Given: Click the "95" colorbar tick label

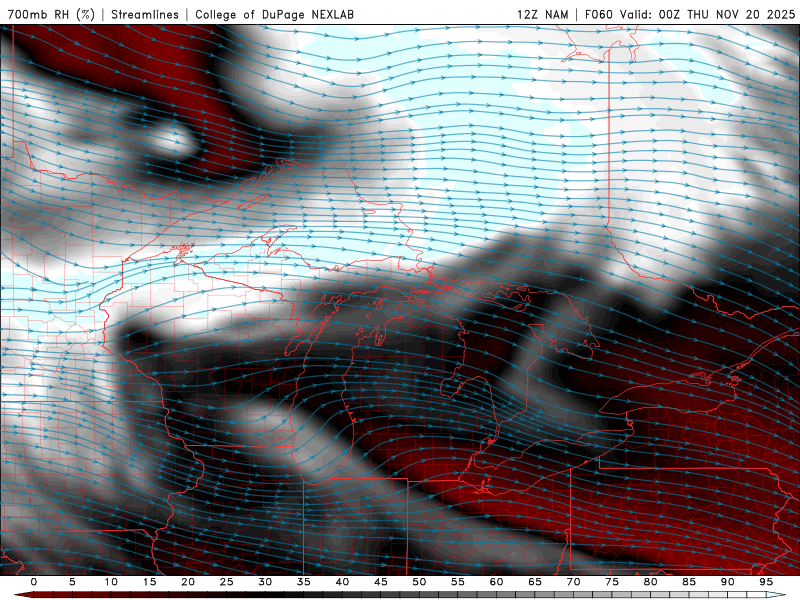Looking at the screenshot, I should tap(766, 582).
